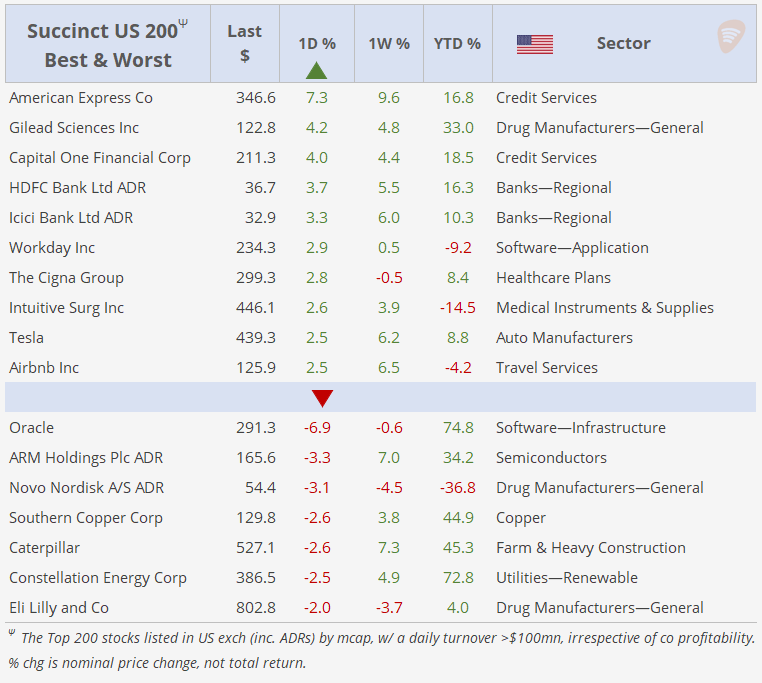Click Capital One 1D change 4.0
The height and width of the screenshot is (683, 762).
tap(317, 158)
